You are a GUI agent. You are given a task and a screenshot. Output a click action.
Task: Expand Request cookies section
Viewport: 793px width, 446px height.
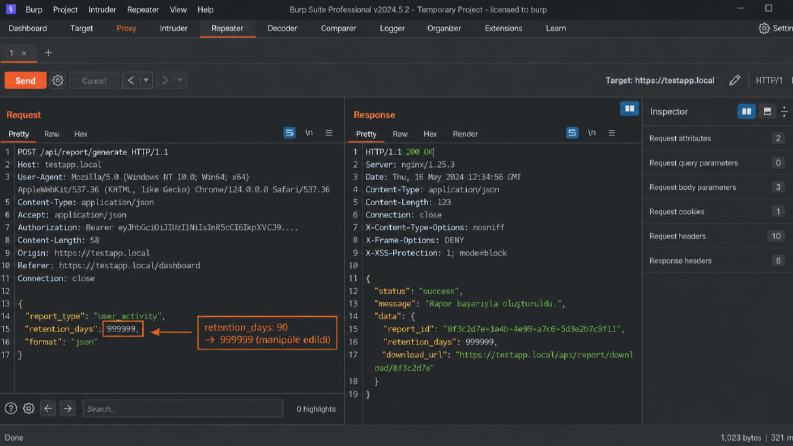[x=717, y=211]
